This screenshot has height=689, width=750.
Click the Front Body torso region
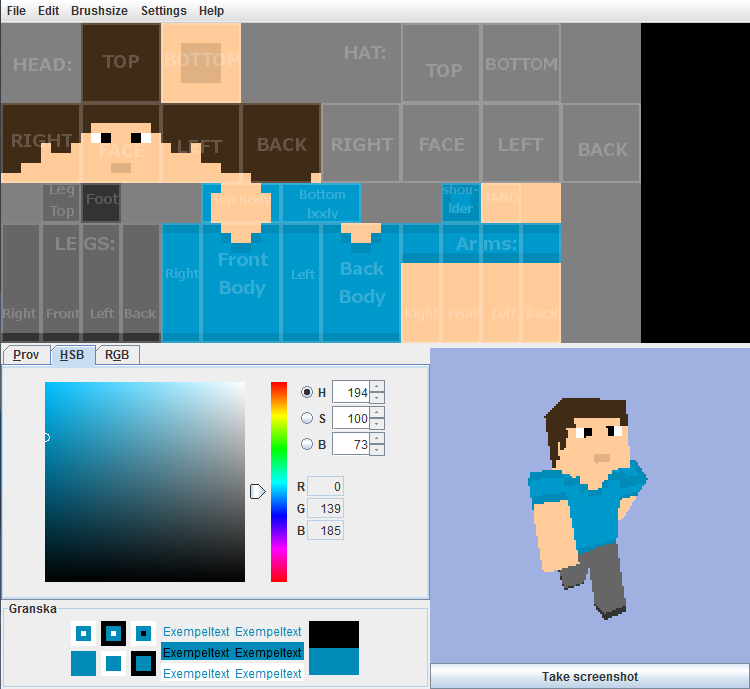click(x=242, y=282)
